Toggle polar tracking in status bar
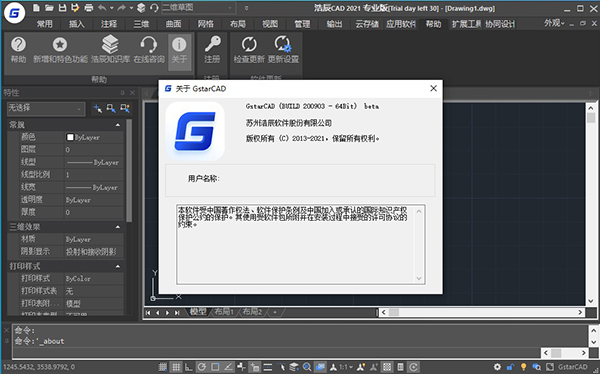The width and height of the screenshot is (600, 374). coord(202,367)
